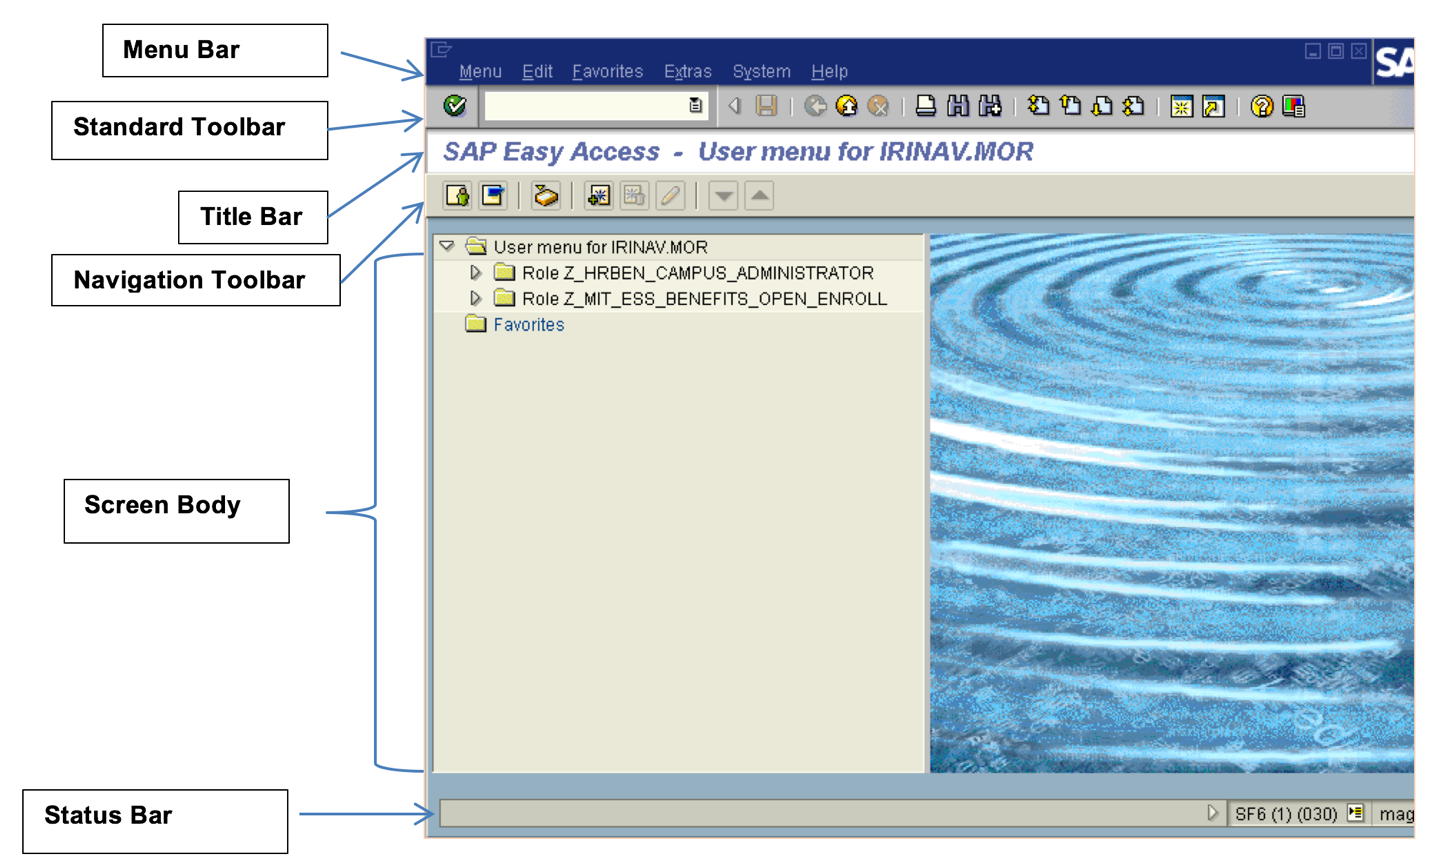Click the SF6 (1) (030) system info
The height and width of the screenshot is (868, 1439).
click(1286, 814)
